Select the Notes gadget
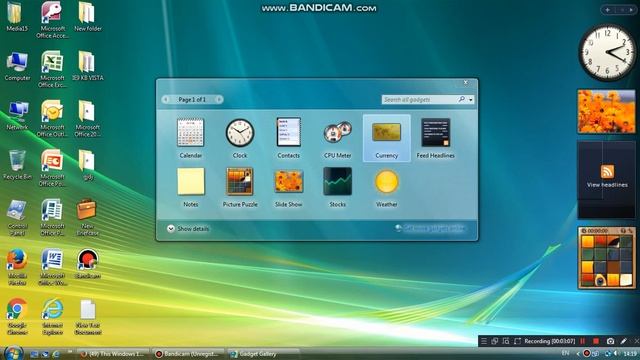 coord(191,187)
